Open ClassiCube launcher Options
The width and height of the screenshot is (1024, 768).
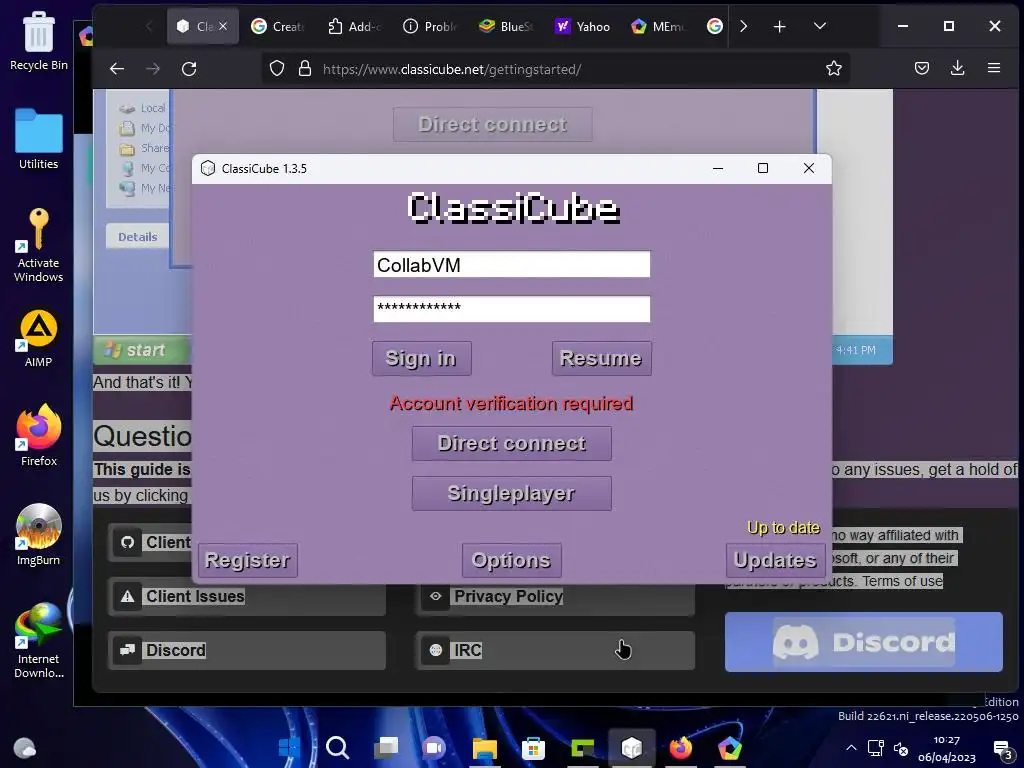click(x=511, y=560)
